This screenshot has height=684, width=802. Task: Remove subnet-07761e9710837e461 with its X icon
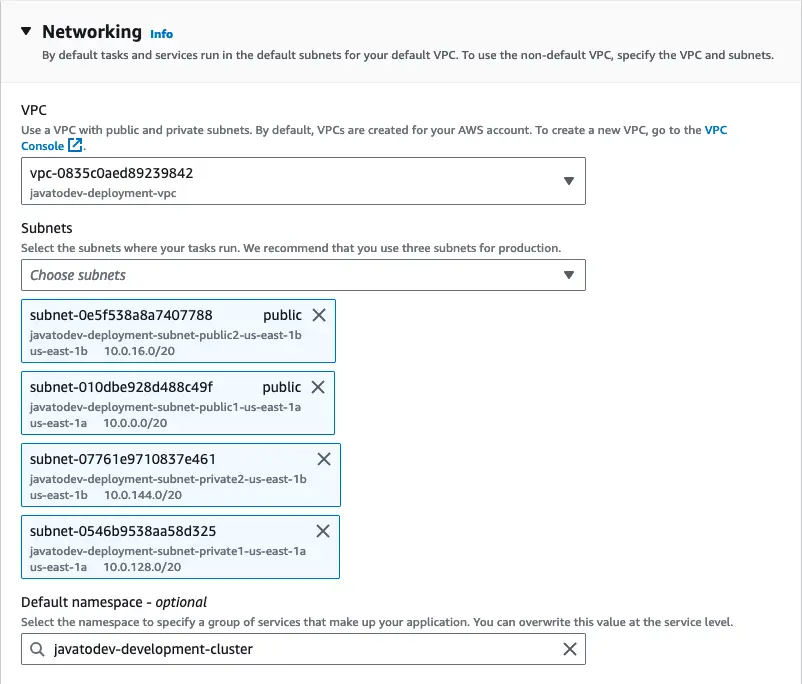point(323,459)
